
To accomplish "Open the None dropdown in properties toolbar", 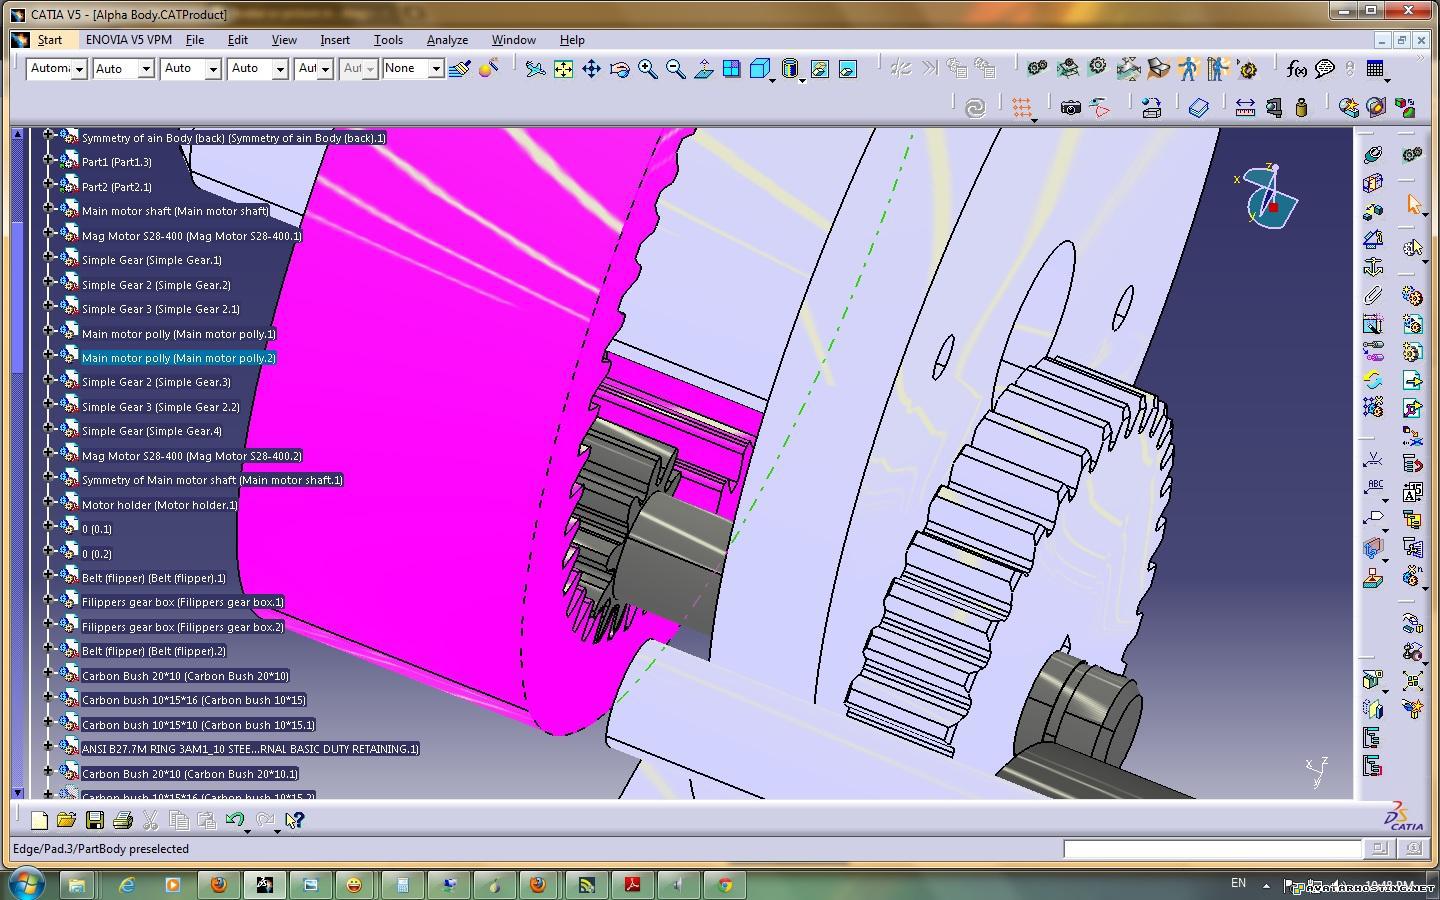I will pyautogui.click(x=436, y=69).
